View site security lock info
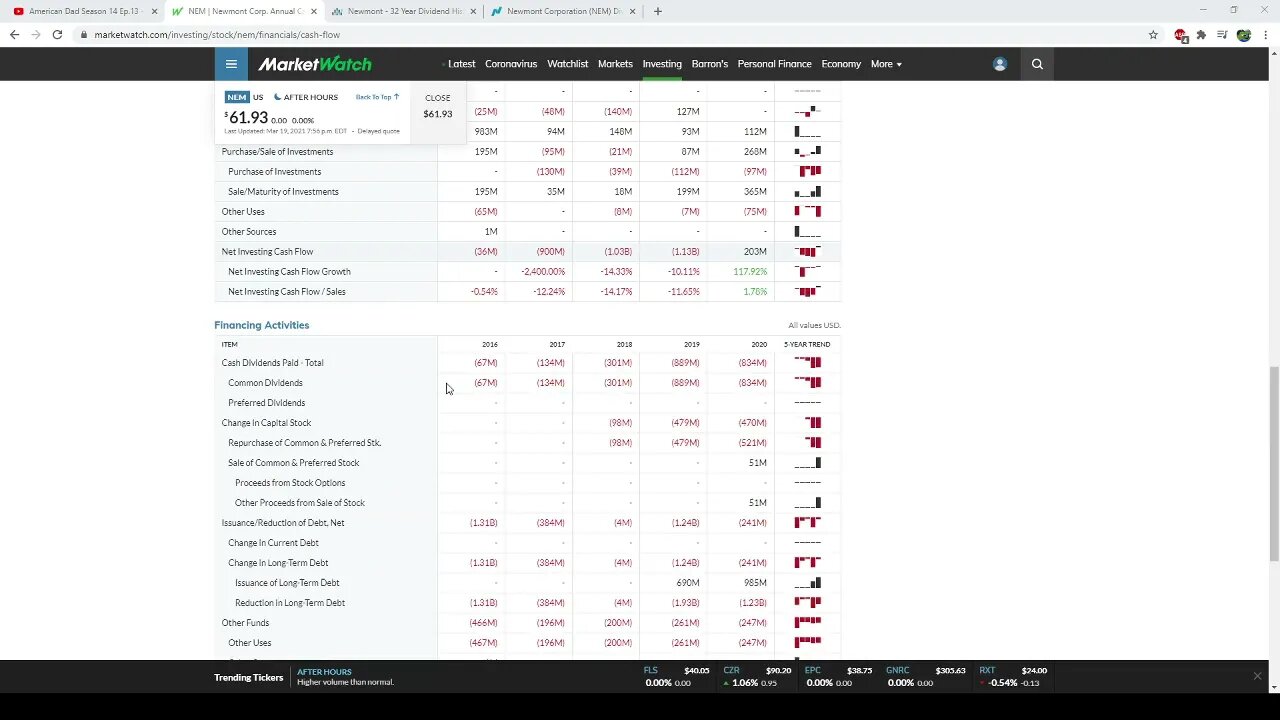Viewport: 1280px width, 720px height. [84, 34]
